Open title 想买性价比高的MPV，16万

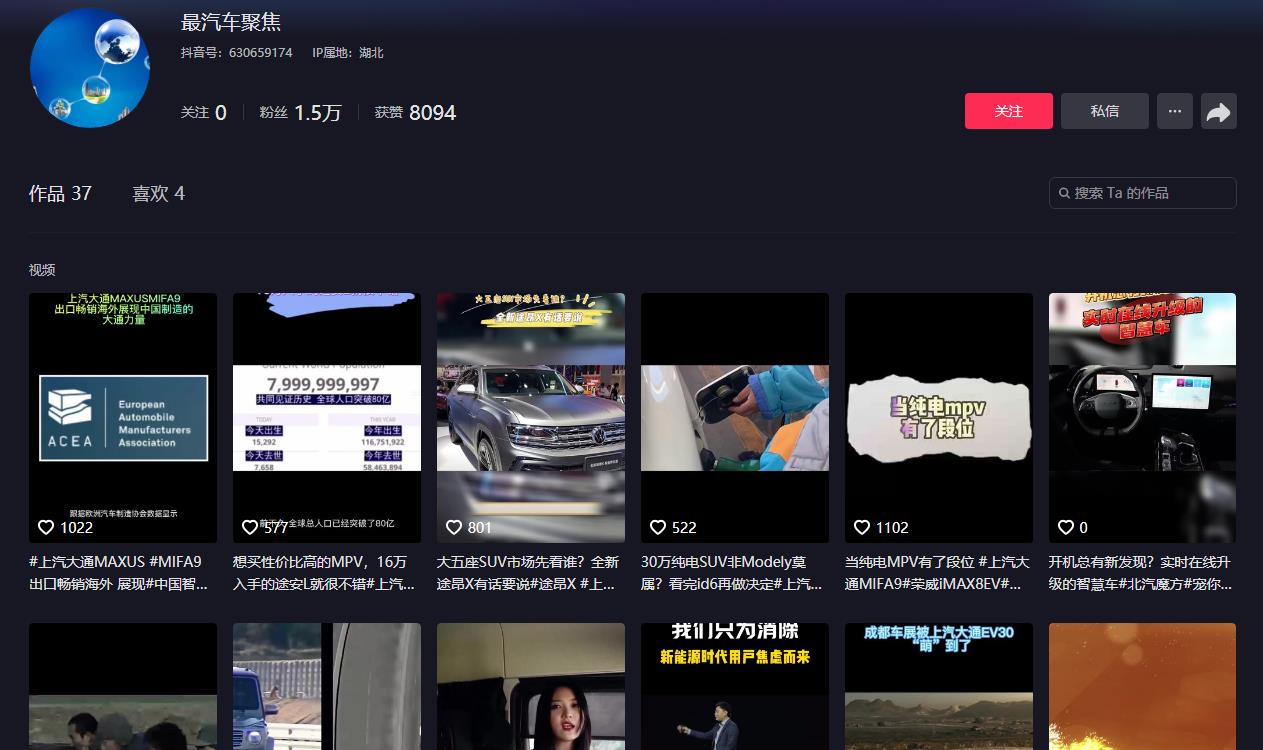pos(325,573)
